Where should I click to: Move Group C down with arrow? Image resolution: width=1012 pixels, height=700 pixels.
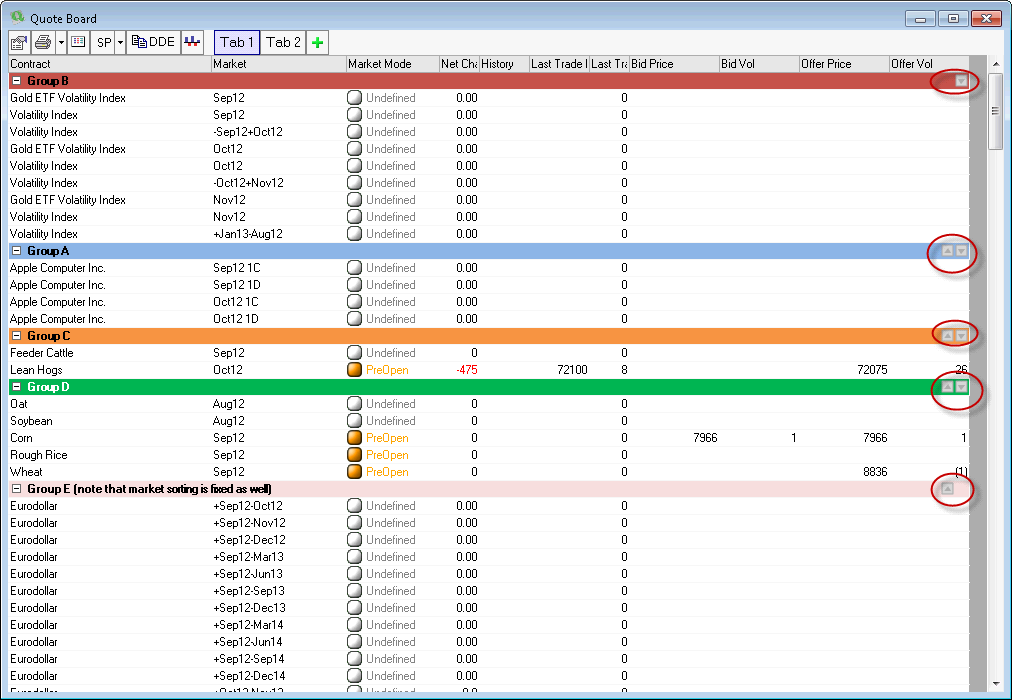(961, 336)
